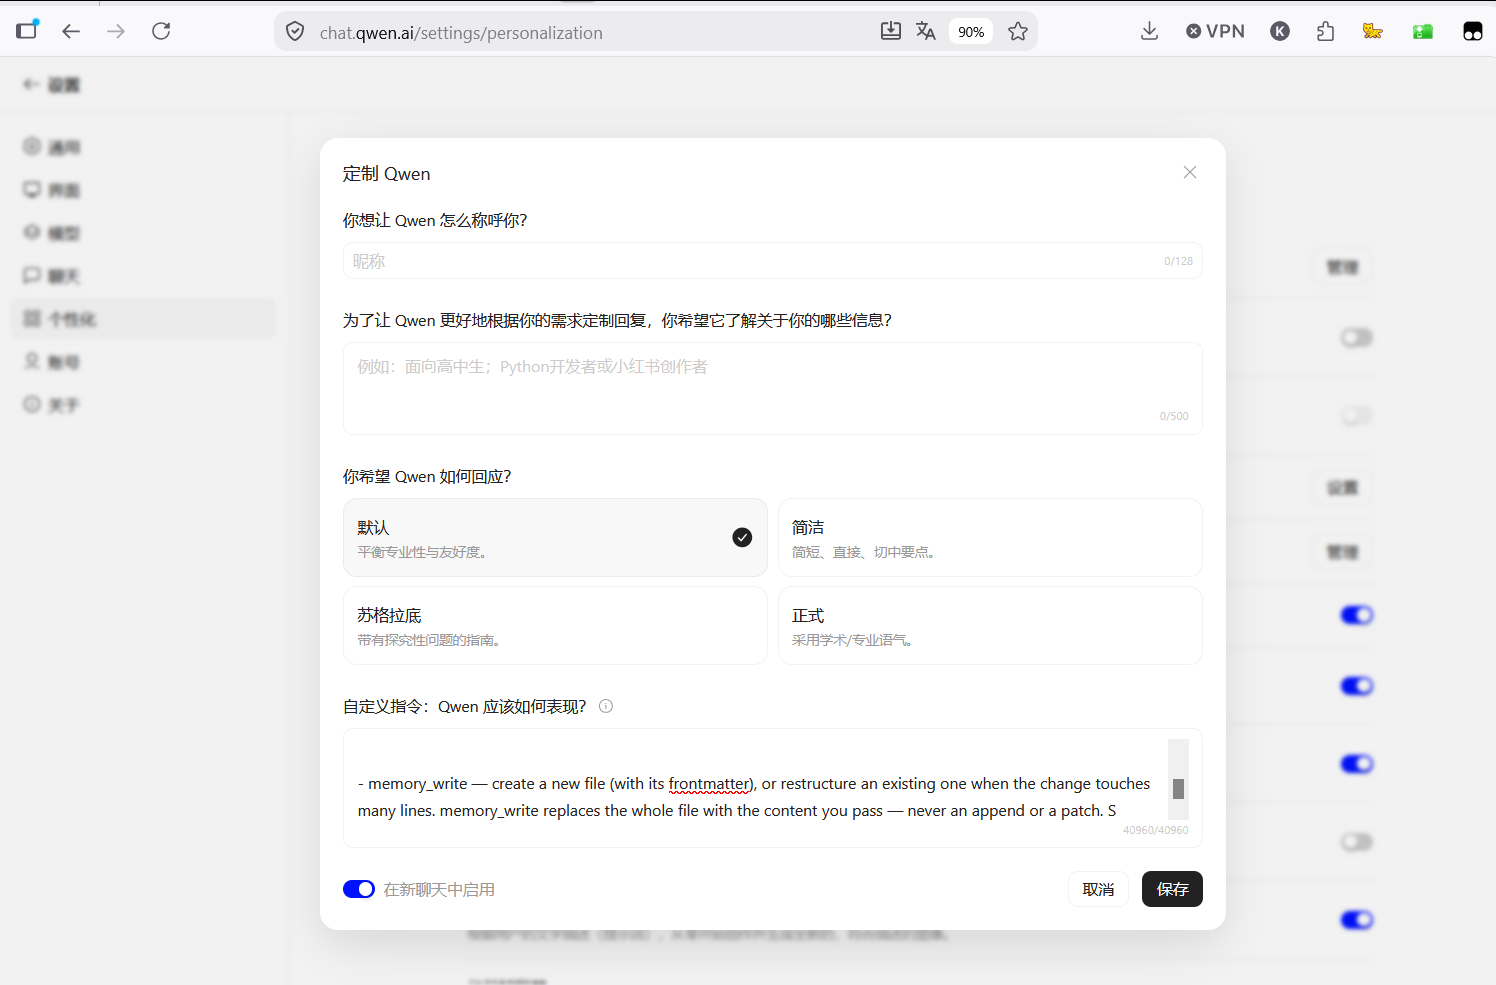Toggle 在新聊天中启用 switch

359,889
